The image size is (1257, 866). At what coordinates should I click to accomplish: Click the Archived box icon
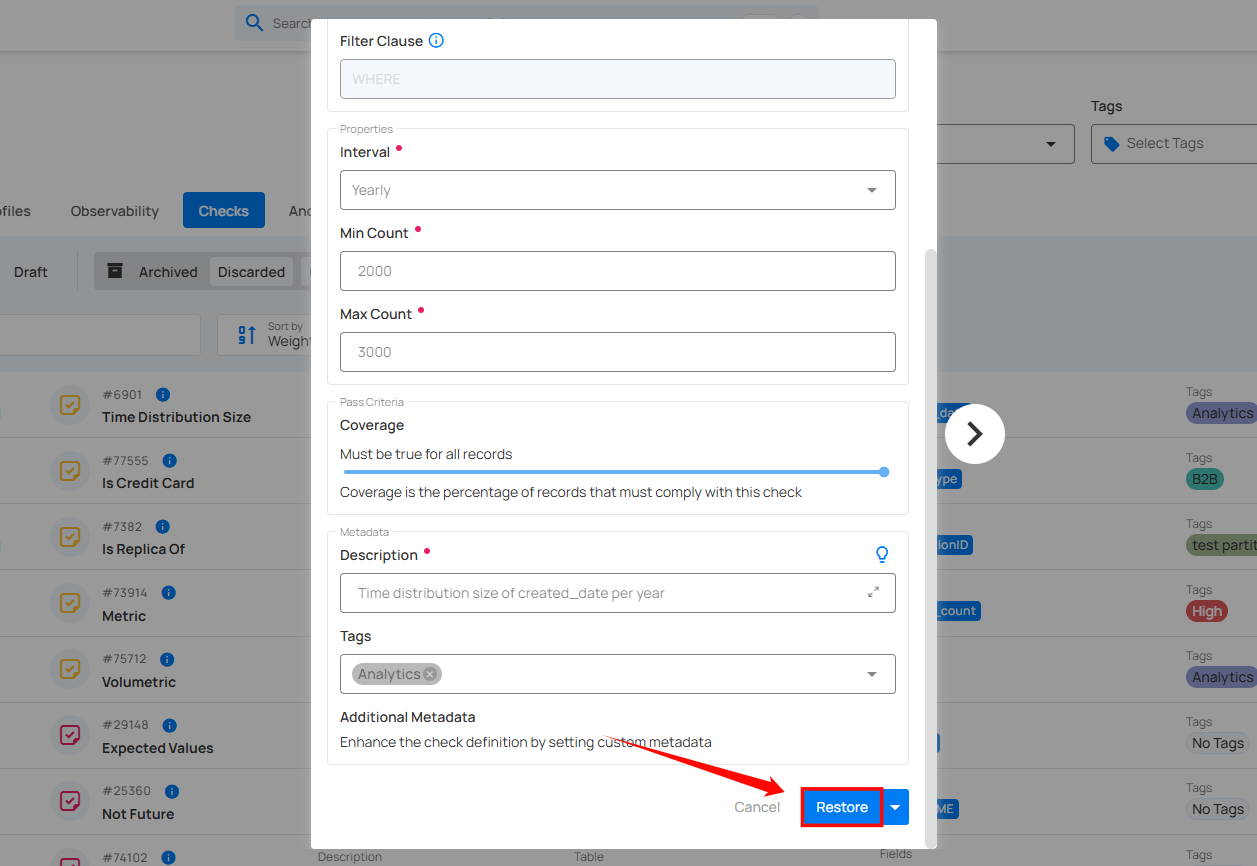point(116,271)
